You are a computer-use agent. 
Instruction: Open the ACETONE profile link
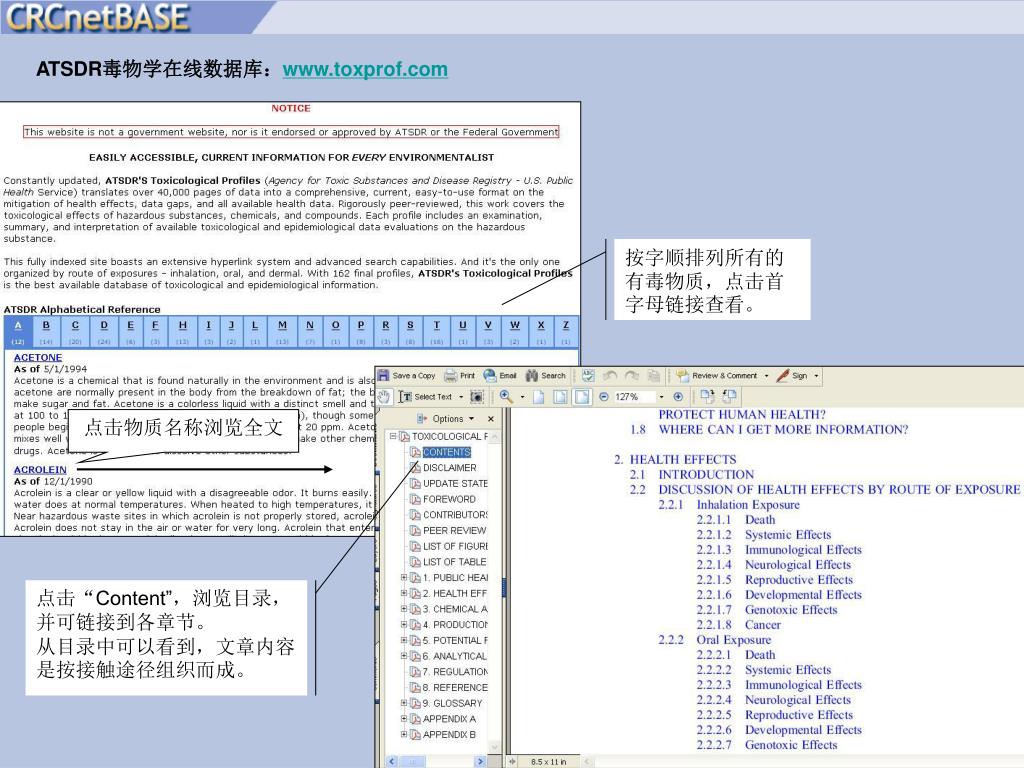tap(38, 357)
